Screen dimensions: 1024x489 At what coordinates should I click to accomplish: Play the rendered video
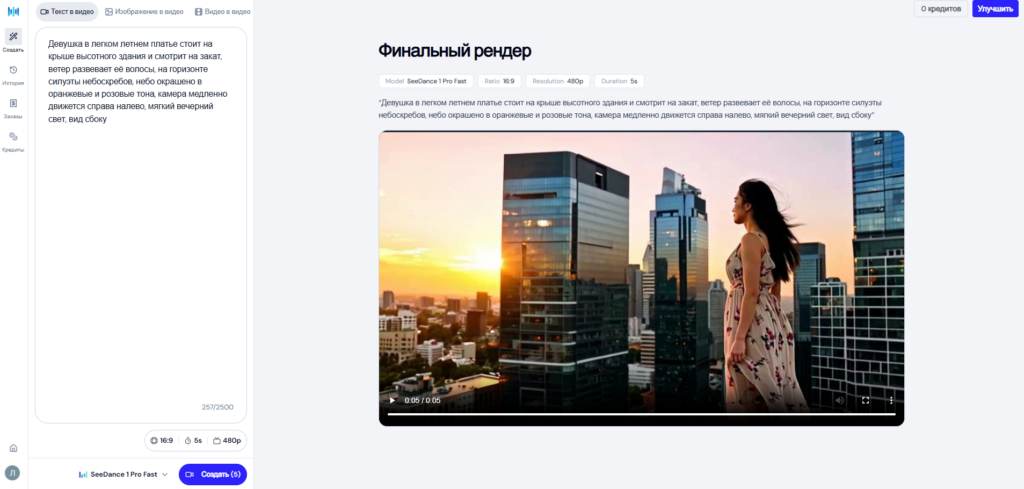click(392, 400)
